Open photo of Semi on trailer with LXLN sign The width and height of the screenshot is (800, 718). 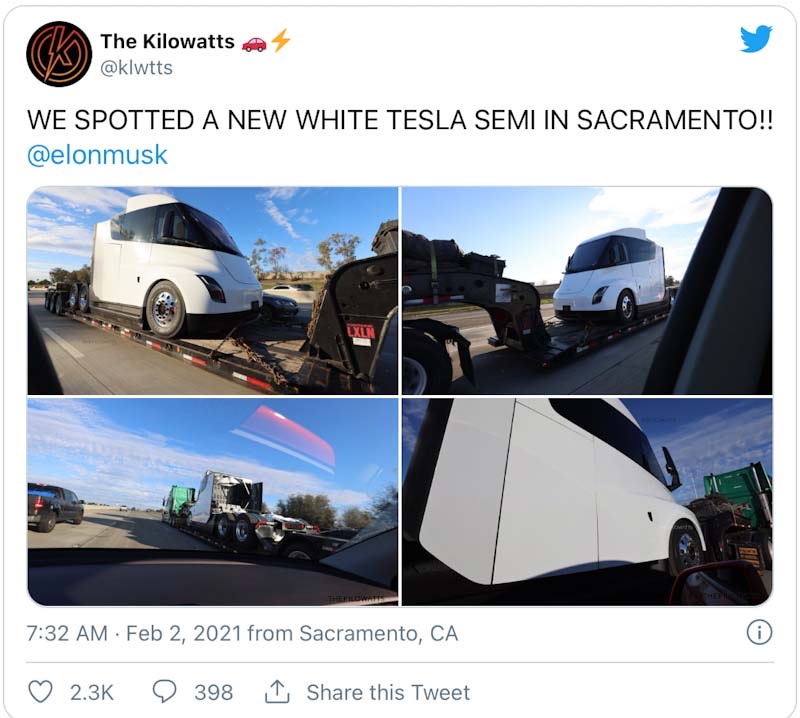(212, 290)
